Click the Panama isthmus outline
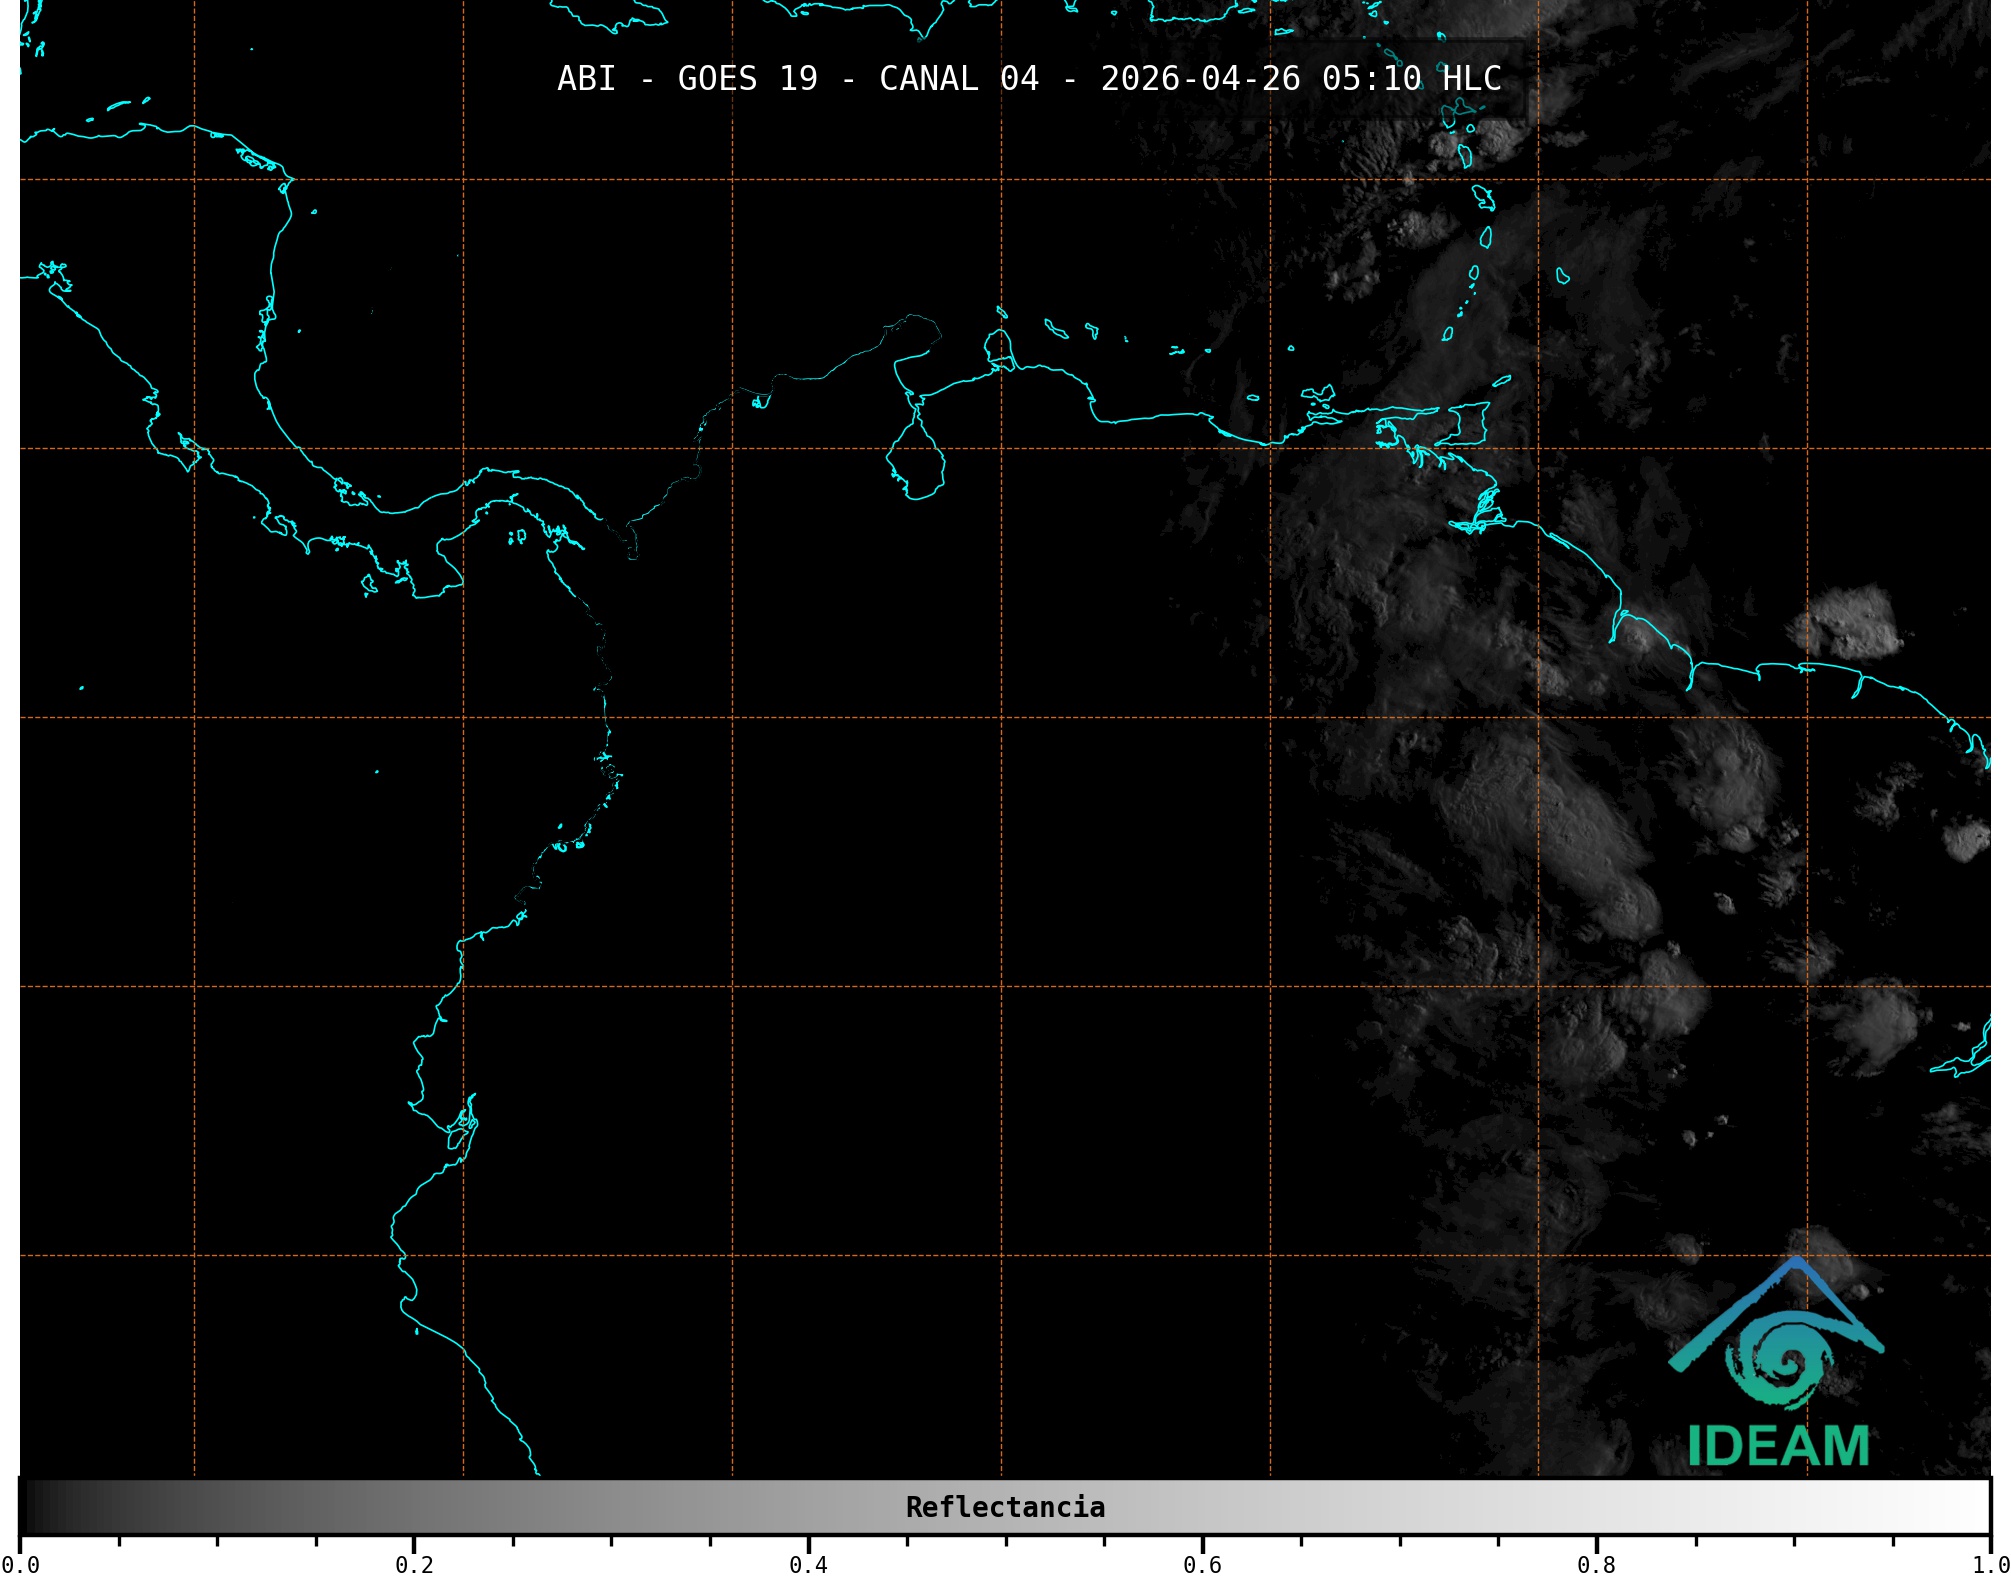Image resolution: width=2011 pixels, height=1577 pixels. click(x=490, y=490)
